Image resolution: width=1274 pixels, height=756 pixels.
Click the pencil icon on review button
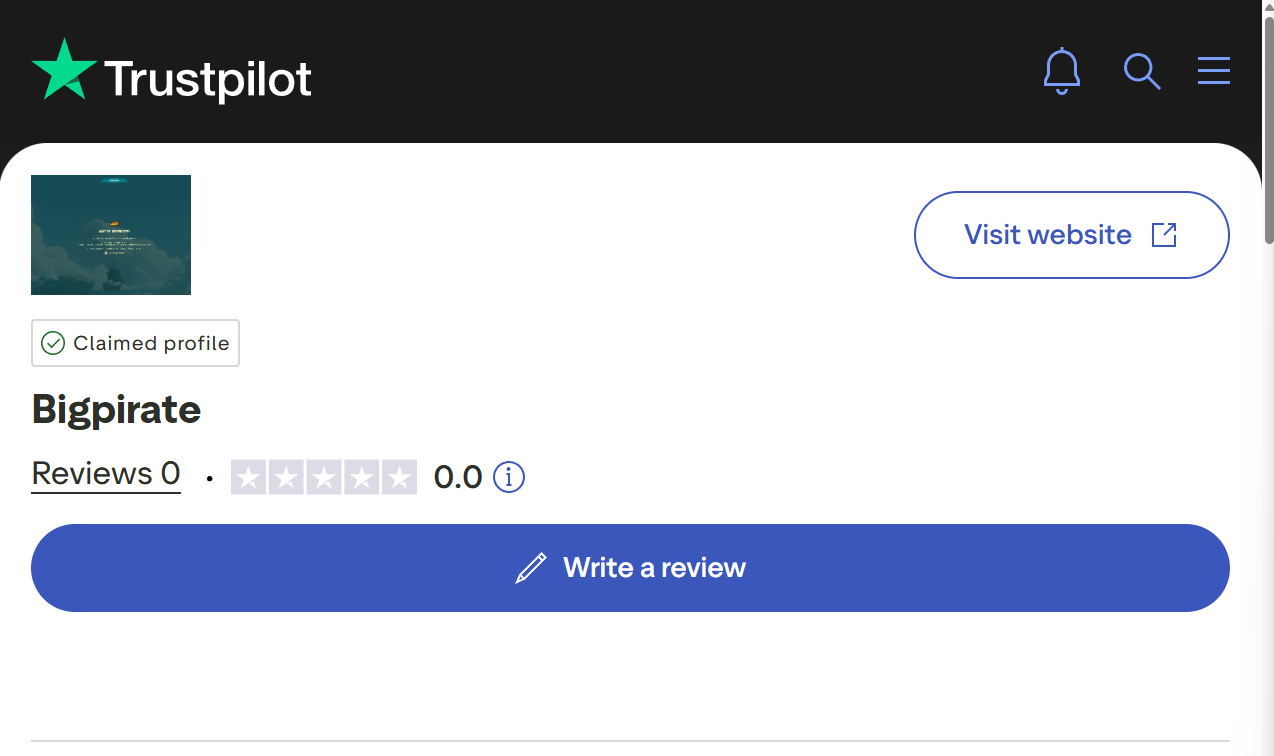(531, 568)
